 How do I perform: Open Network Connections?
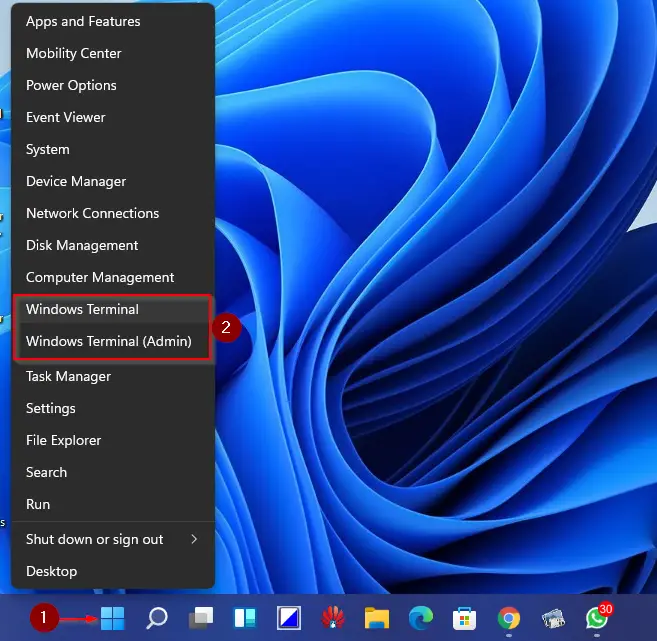coord(113,213)
